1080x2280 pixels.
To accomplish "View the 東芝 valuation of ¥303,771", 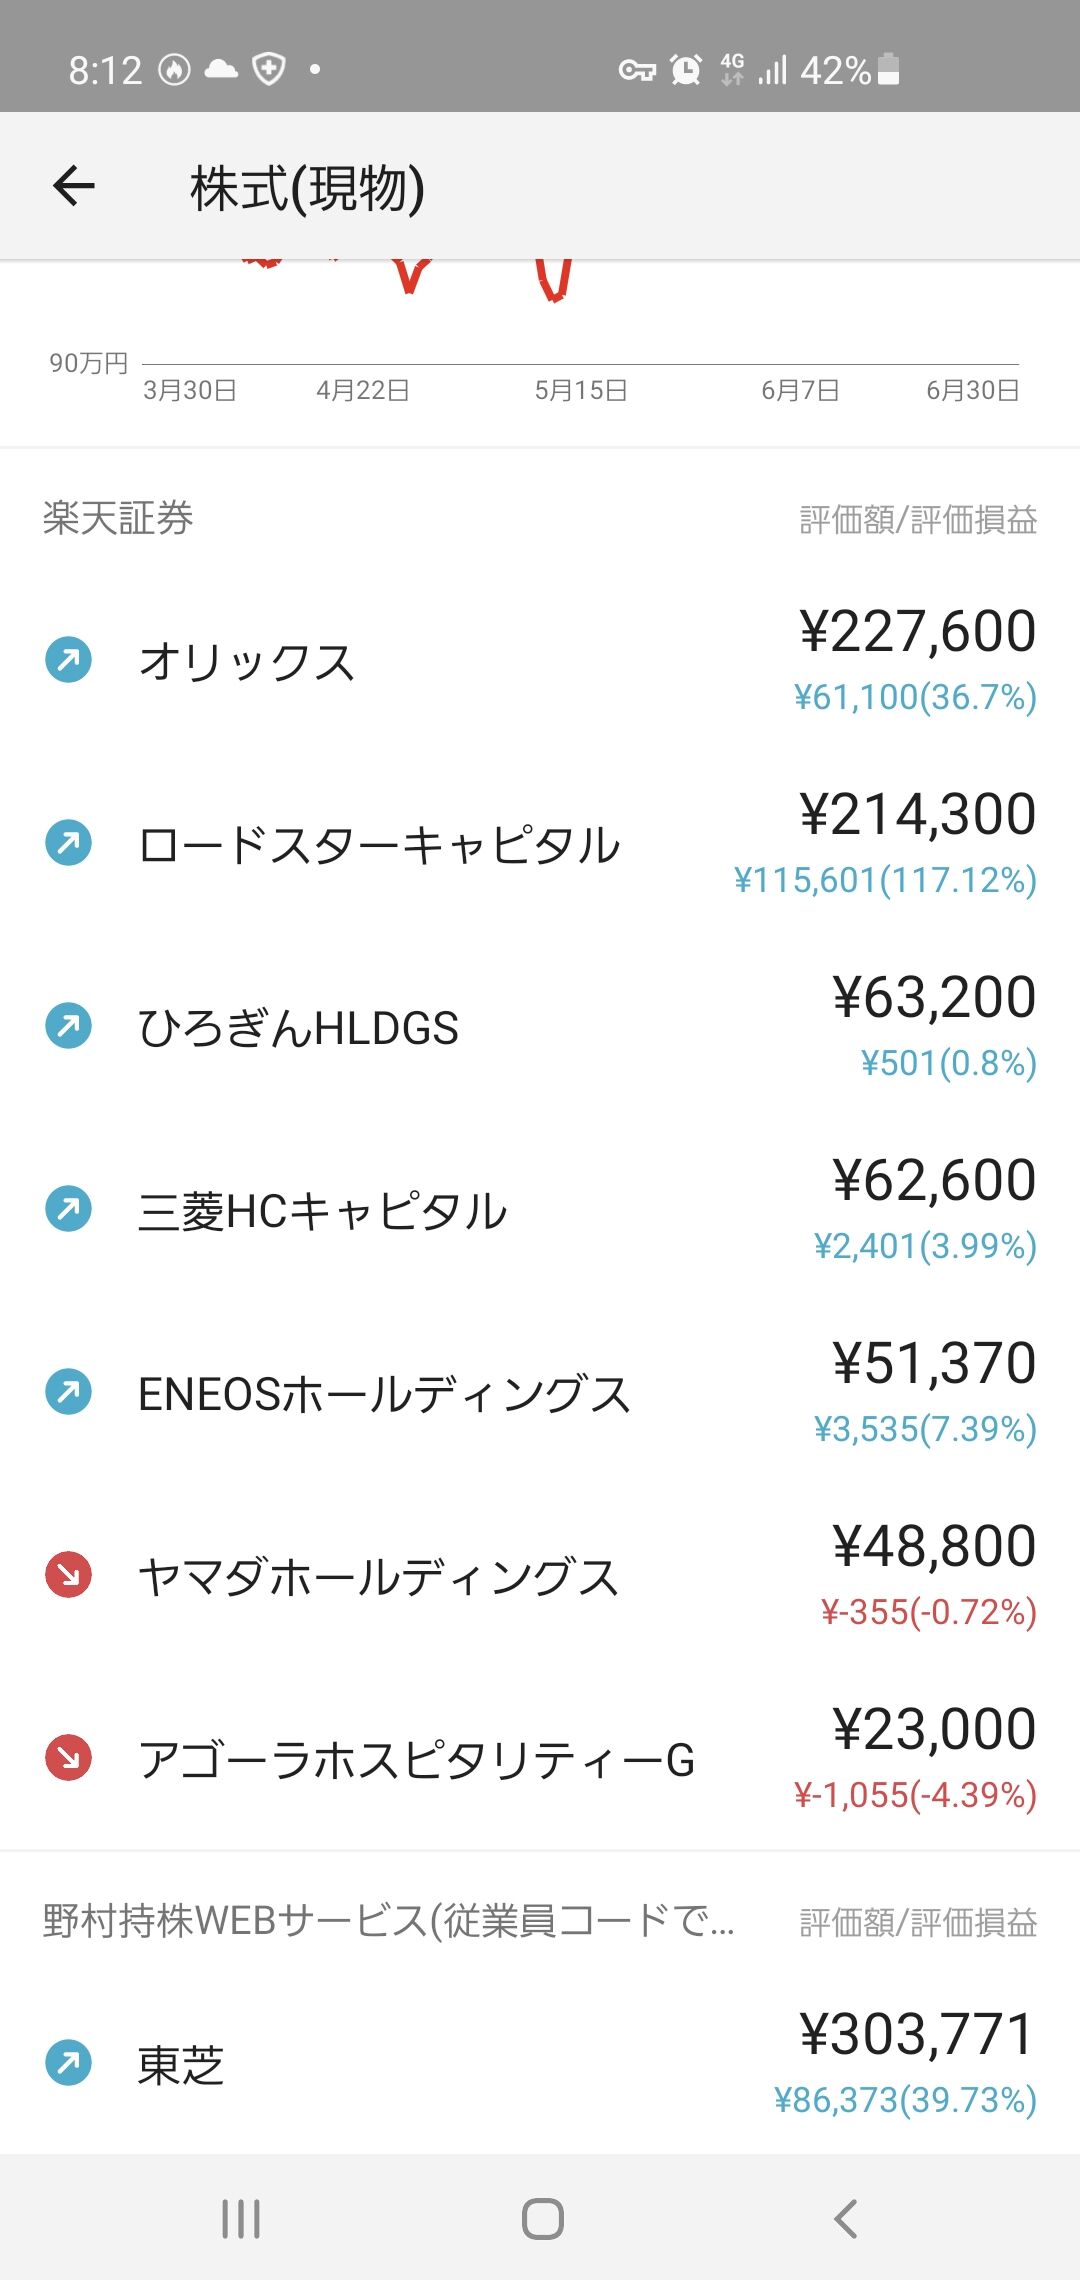I will pyautogui.click(x=917, y=2035).
